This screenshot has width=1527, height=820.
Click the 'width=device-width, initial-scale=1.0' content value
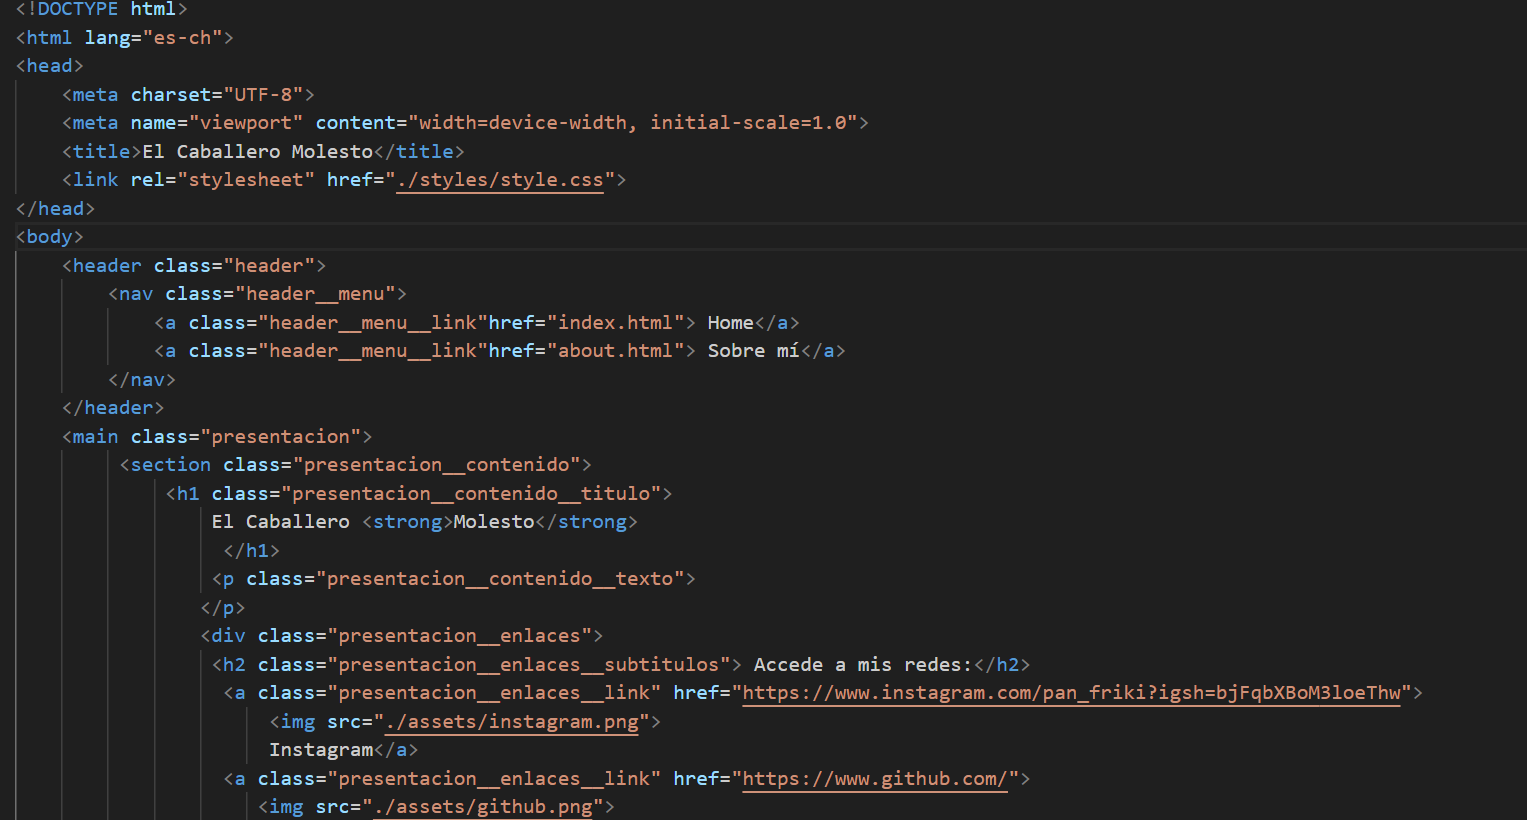pyautogui.click(x=633, y=123)
